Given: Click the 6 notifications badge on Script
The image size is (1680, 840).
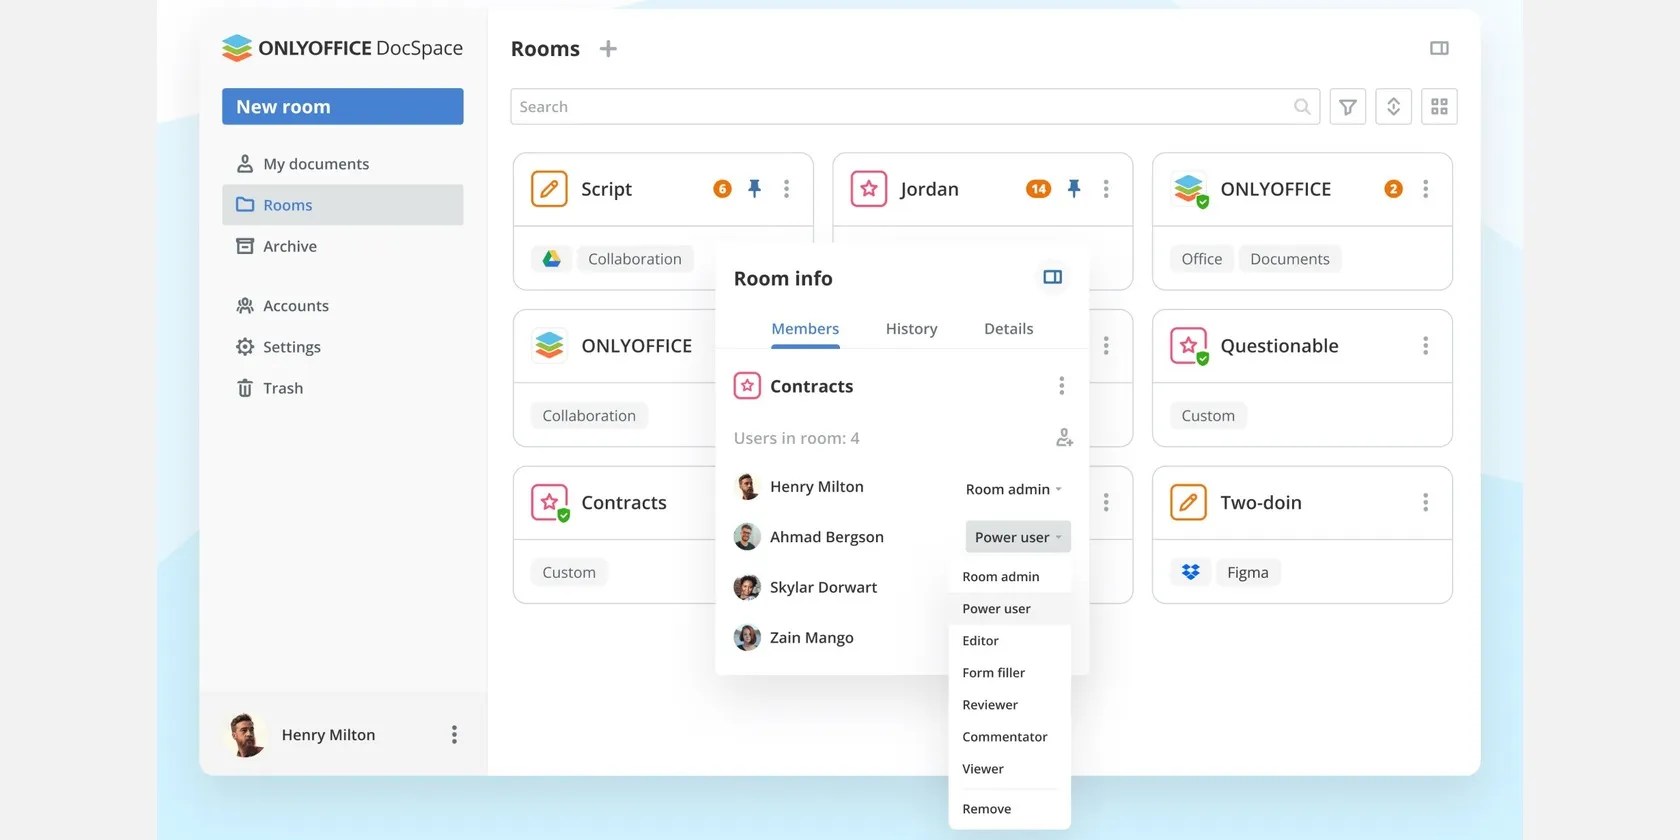Looking at the screenshot, I should [722, 189].
